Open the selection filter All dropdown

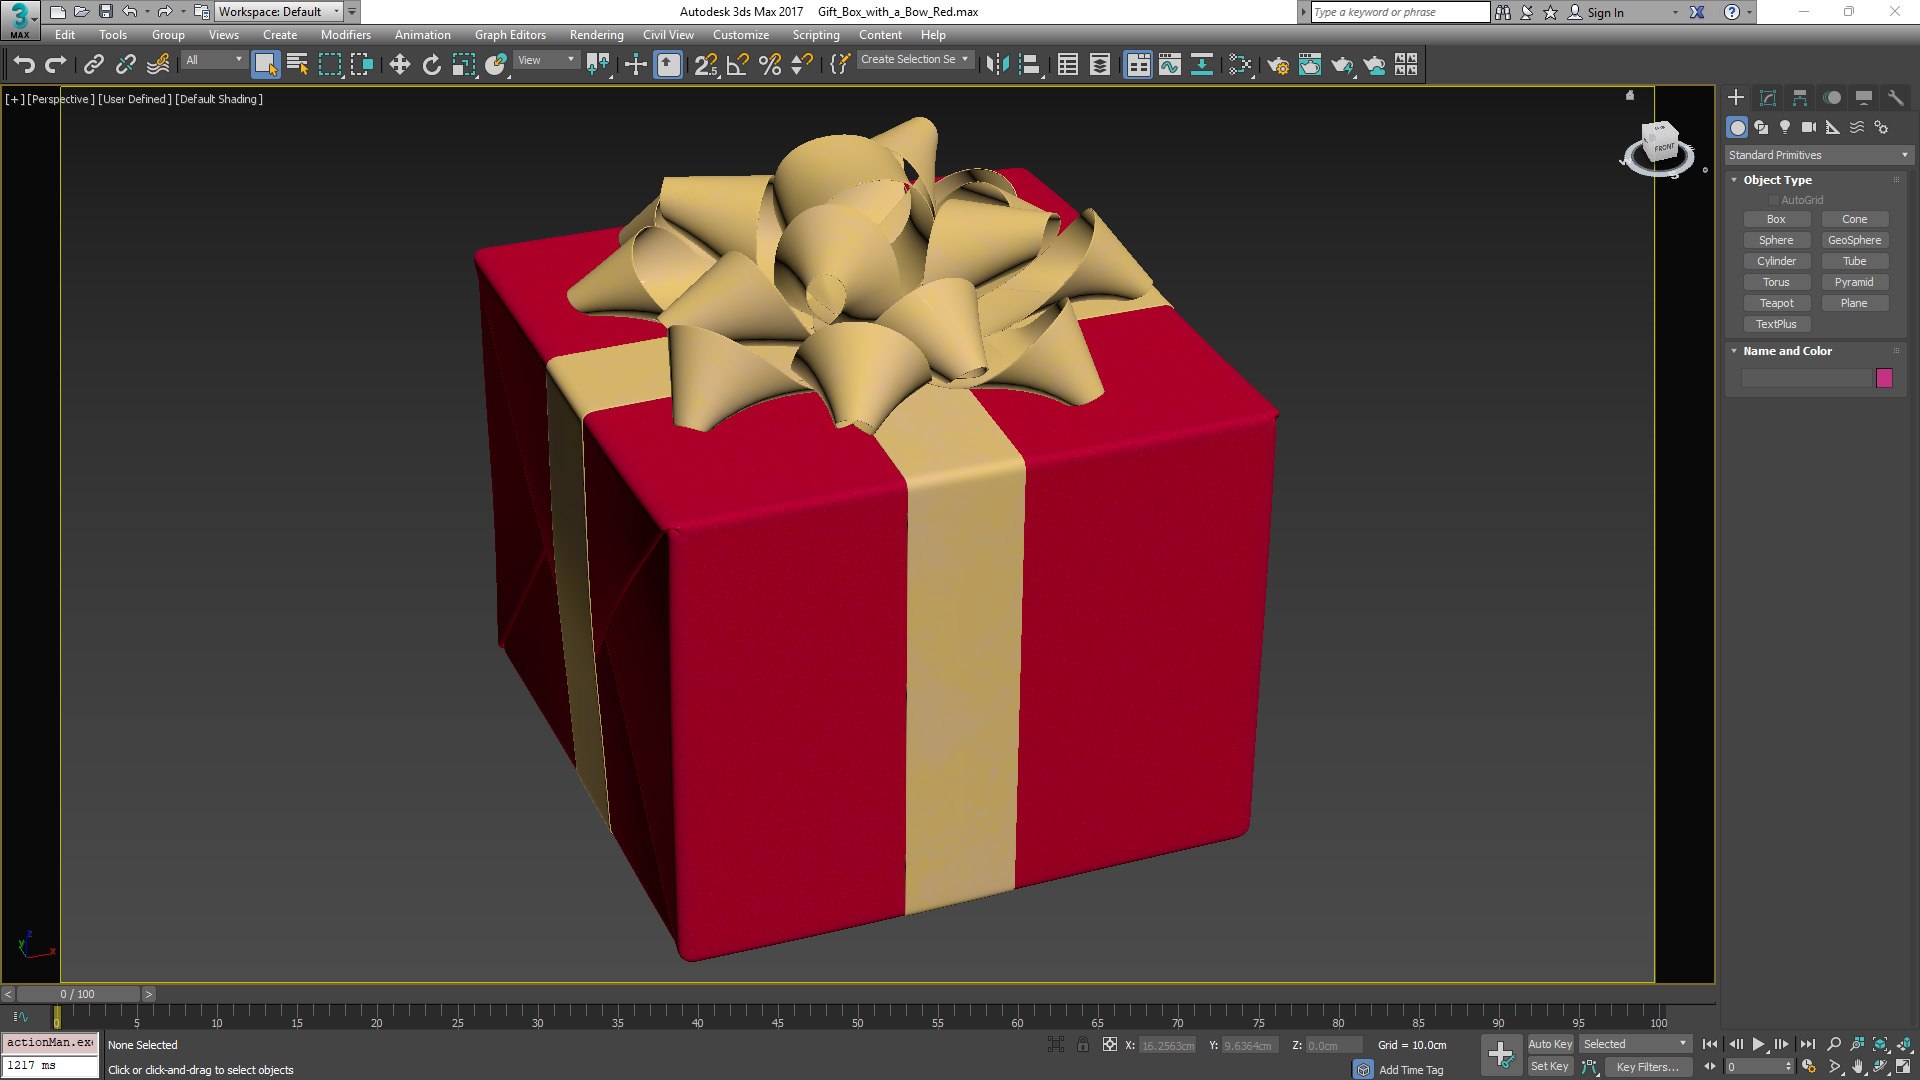pyautogui.click(x=214, y=60)
